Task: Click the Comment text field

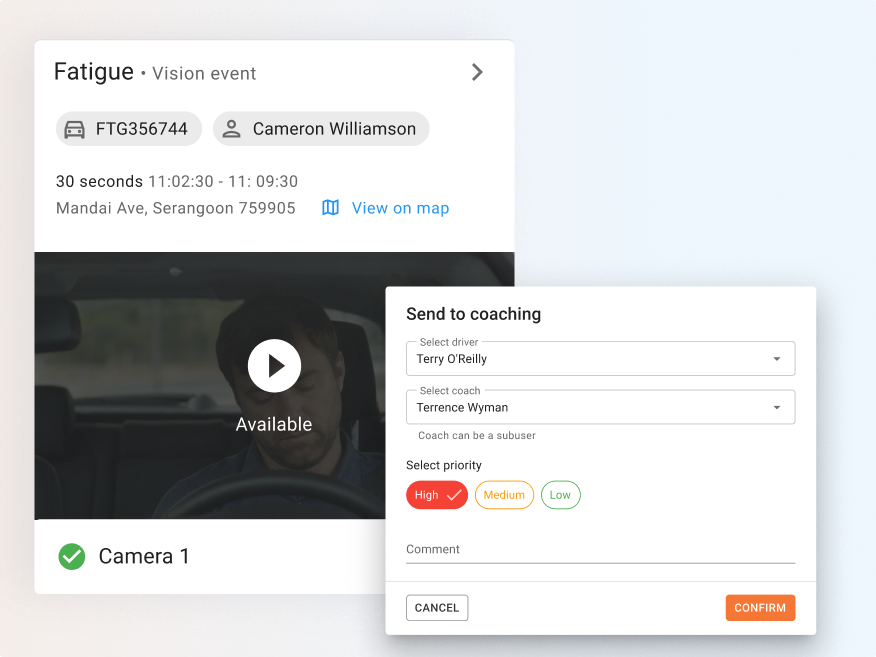Action: point(600,550)
